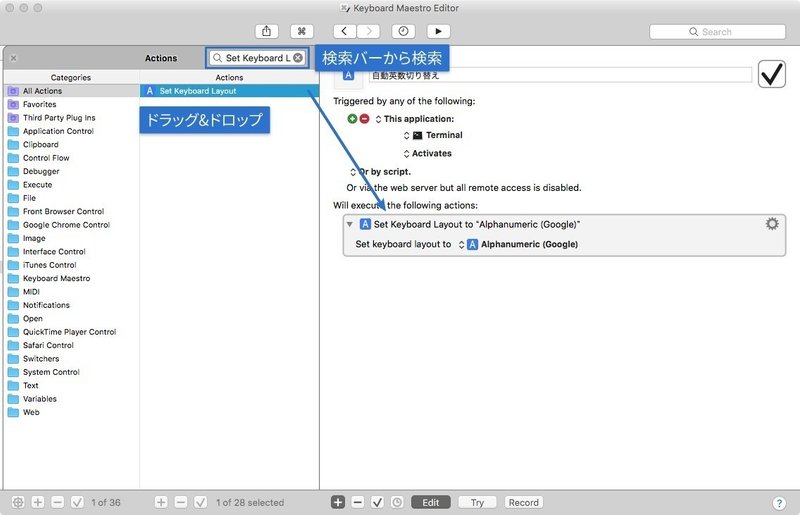The width and height of the screenshot is (800, 515).
Task: Open the Or by script dropdown
Action: [380, 172]
